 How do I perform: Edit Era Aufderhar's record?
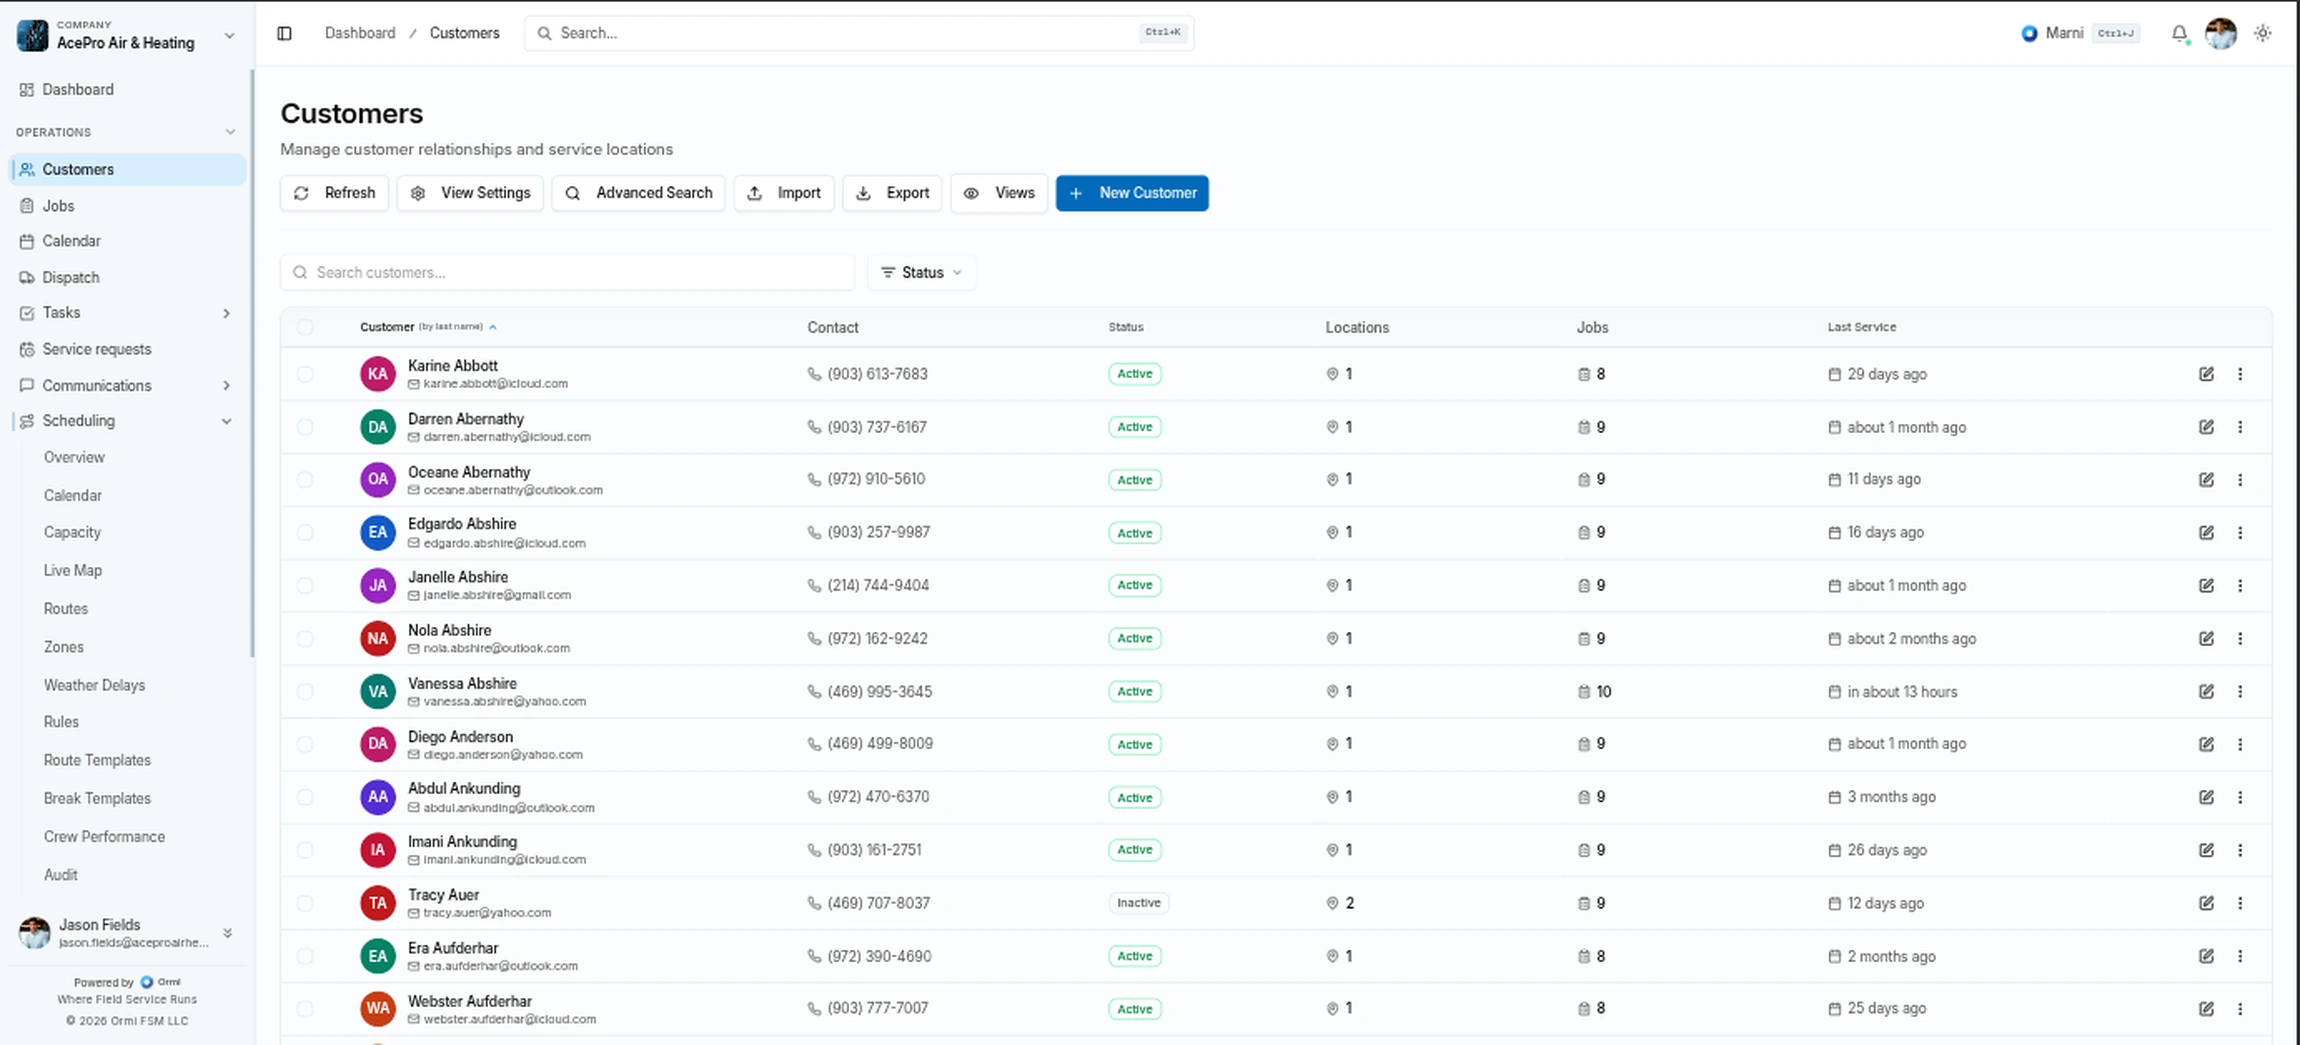tap(2206, 956)
